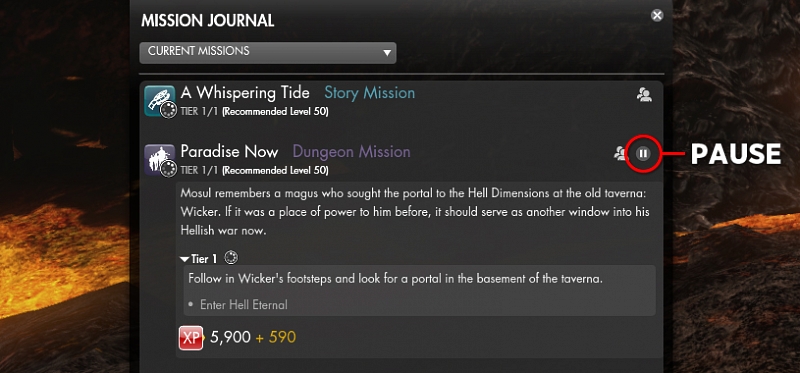Image resolution: width=800 pixels, height=373 pixels.
Task: Click the Dungeon Mission label
Action: point(351,152)
